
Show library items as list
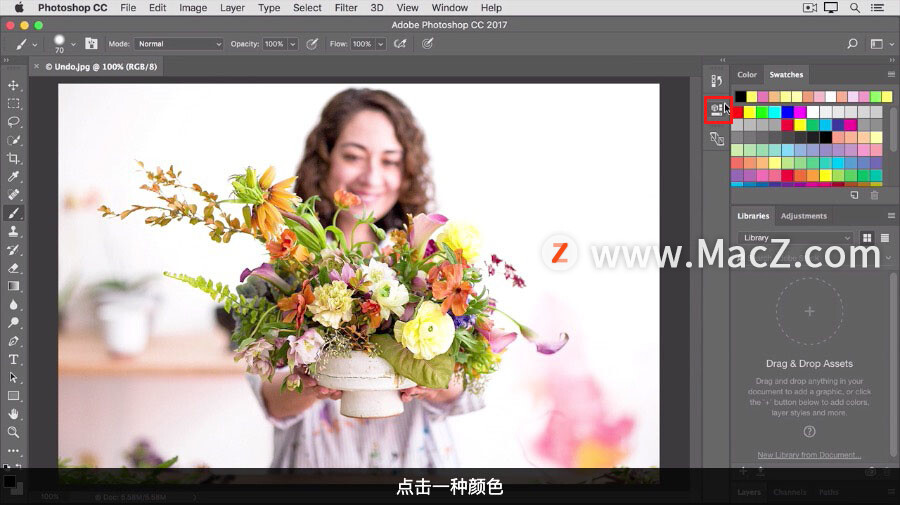click(x=885, y=238)
